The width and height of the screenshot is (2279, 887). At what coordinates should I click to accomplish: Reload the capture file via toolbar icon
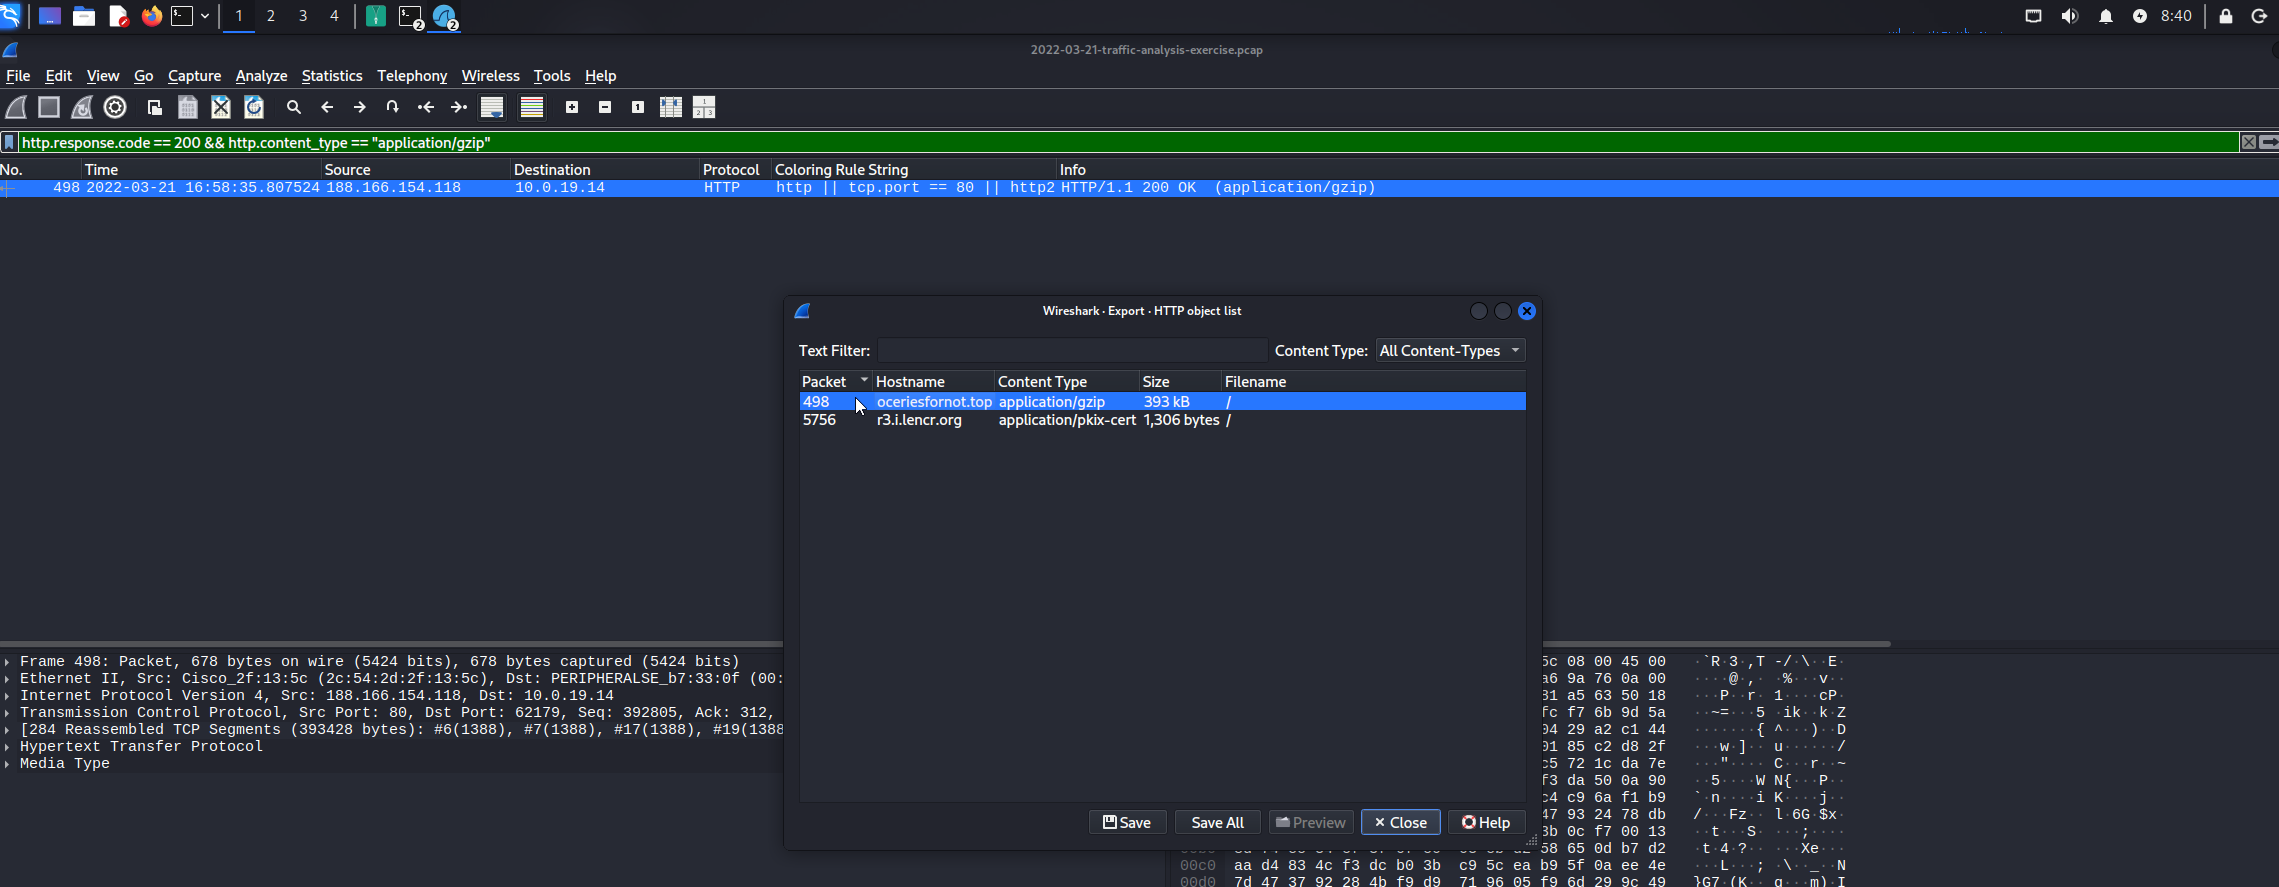[254, 107]
